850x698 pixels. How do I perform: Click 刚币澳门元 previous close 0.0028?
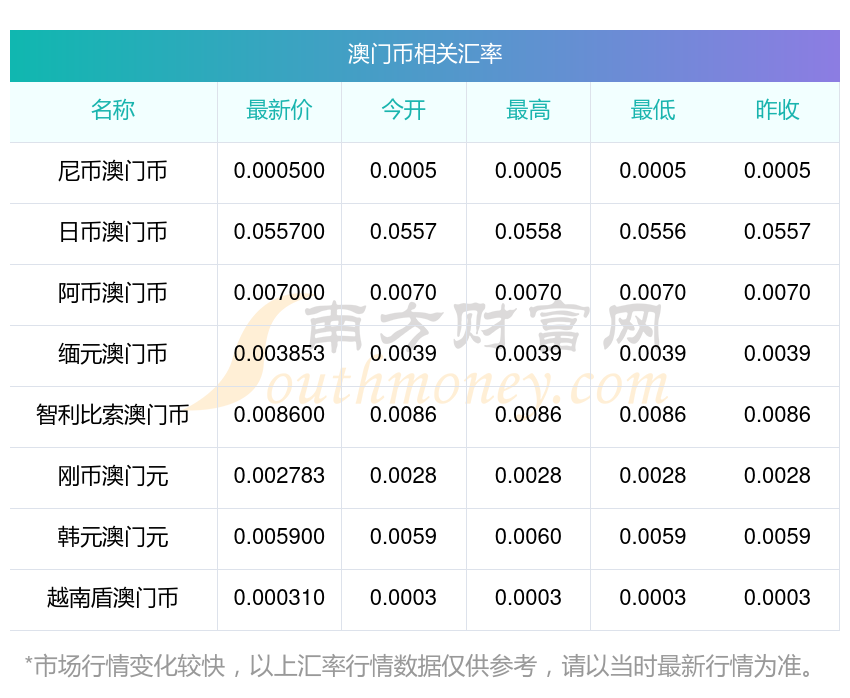coord(777,476)
